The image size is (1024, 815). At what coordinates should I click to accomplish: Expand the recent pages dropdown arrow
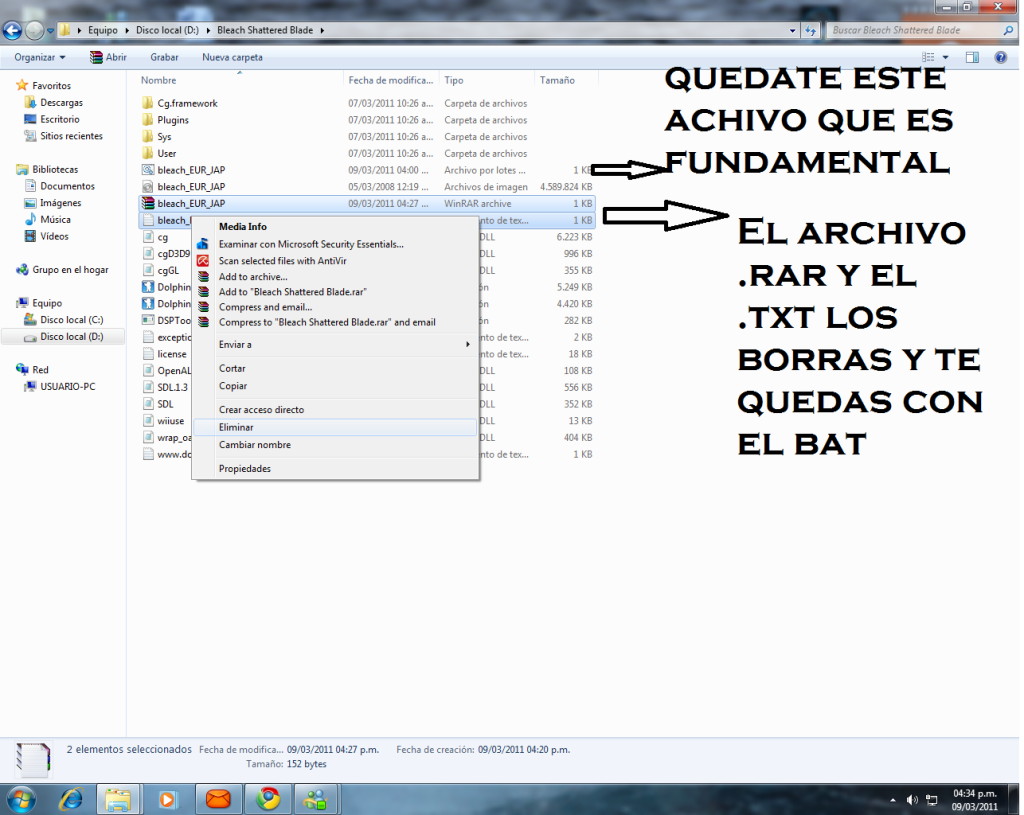tap(50, 30)
